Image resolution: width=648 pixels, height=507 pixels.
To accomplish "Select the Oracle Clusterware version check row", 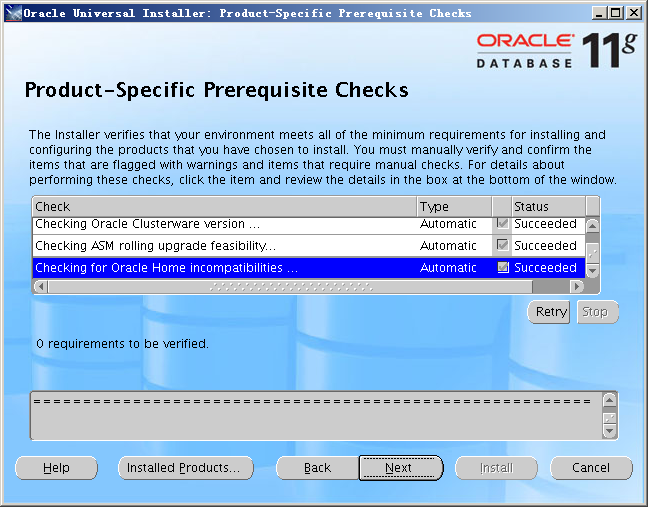I will (224, 224).
